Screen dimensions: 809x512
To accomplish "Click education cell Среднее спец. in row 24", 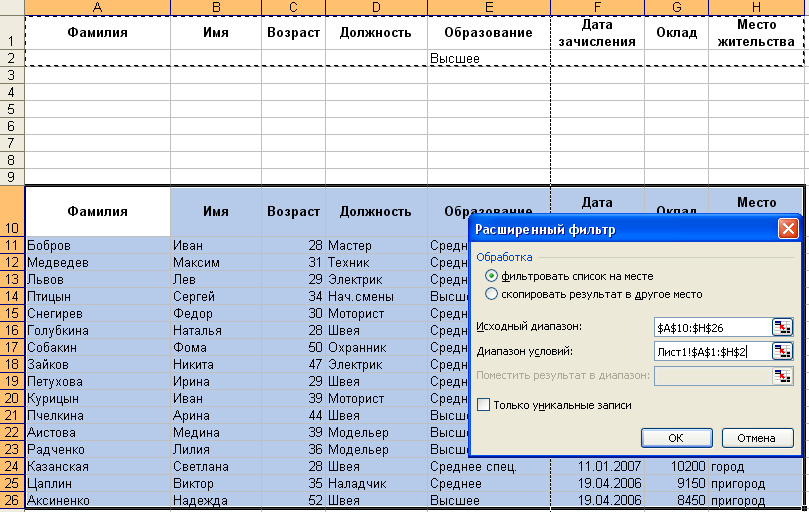I will [x=489, y=466].
